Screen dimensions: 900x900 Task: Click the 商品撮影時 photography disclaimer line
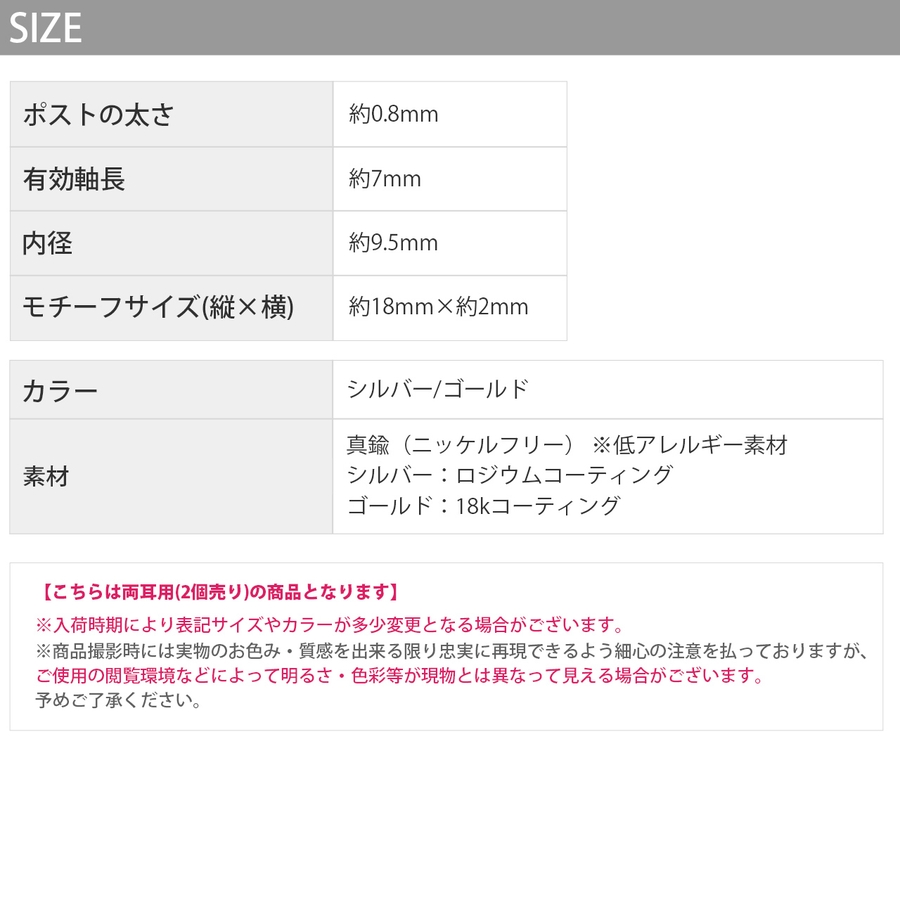coord(452,651)
